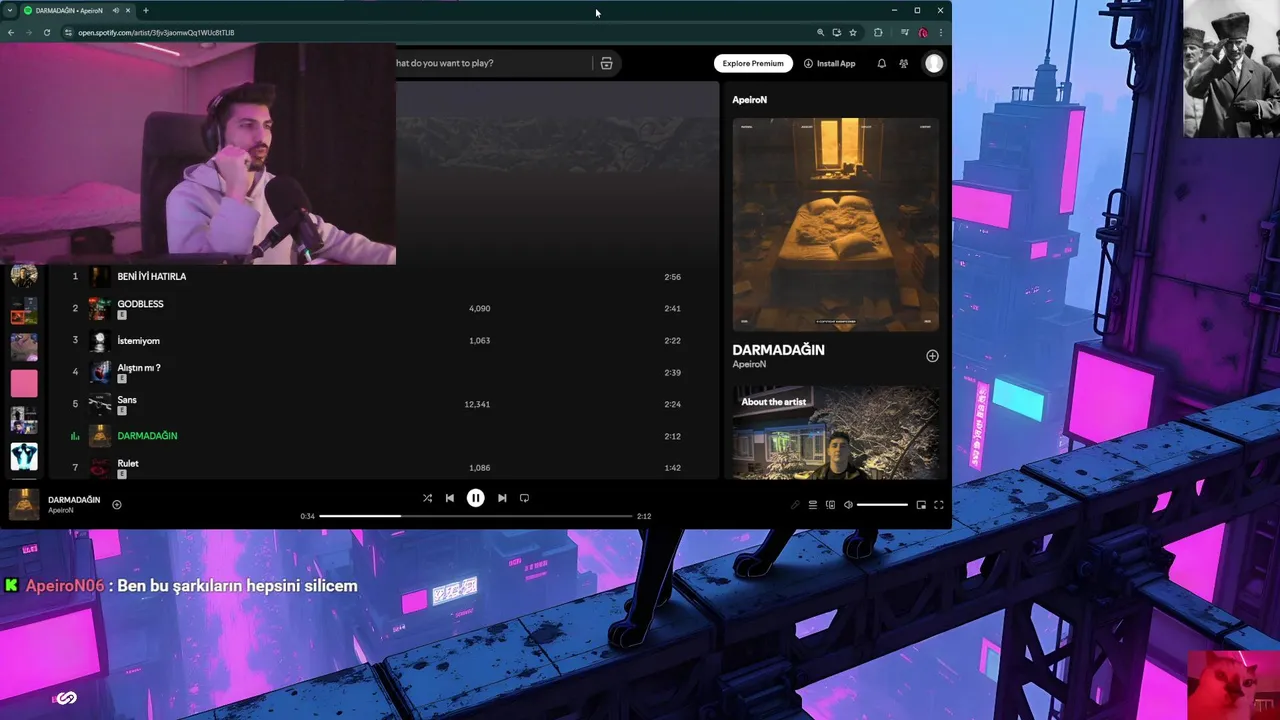Adjust the volume slider
1280x720 pixels.
pyautogui.click(x=882, y=505)
